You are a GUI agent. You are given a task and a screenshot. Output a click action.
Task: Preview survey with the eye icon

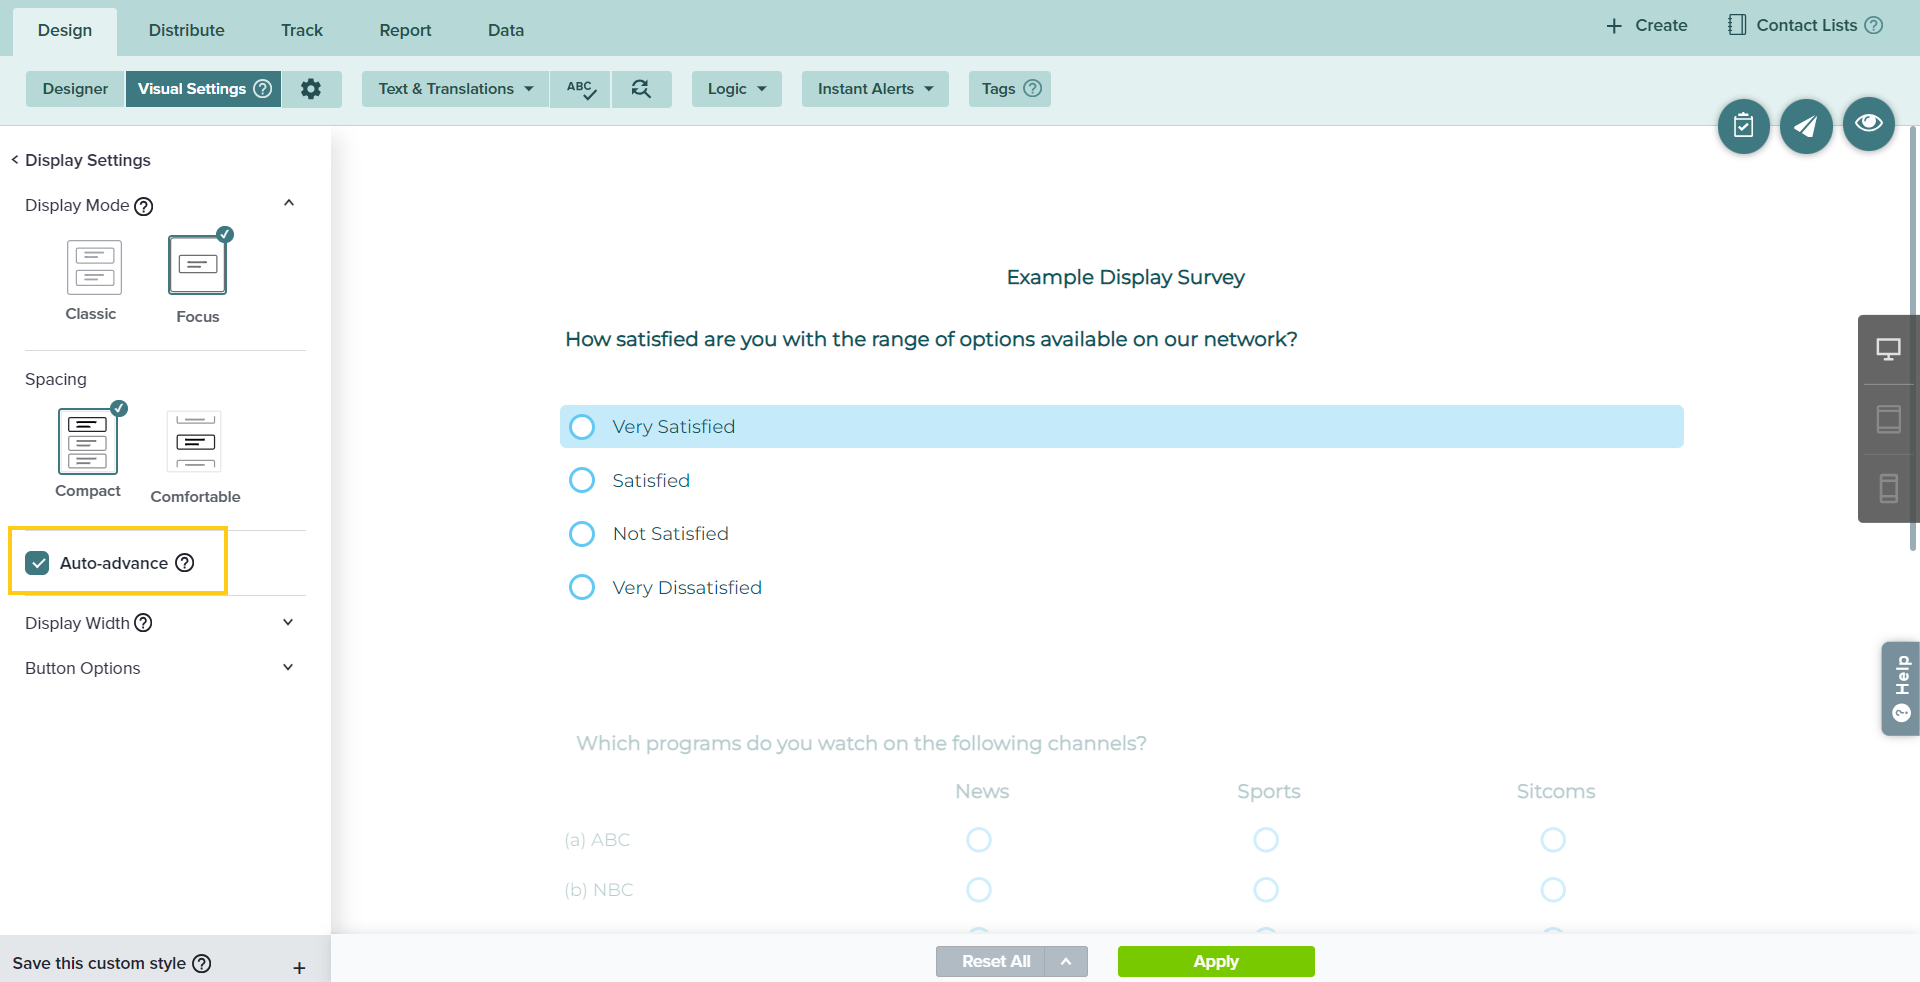[1868, 124]
